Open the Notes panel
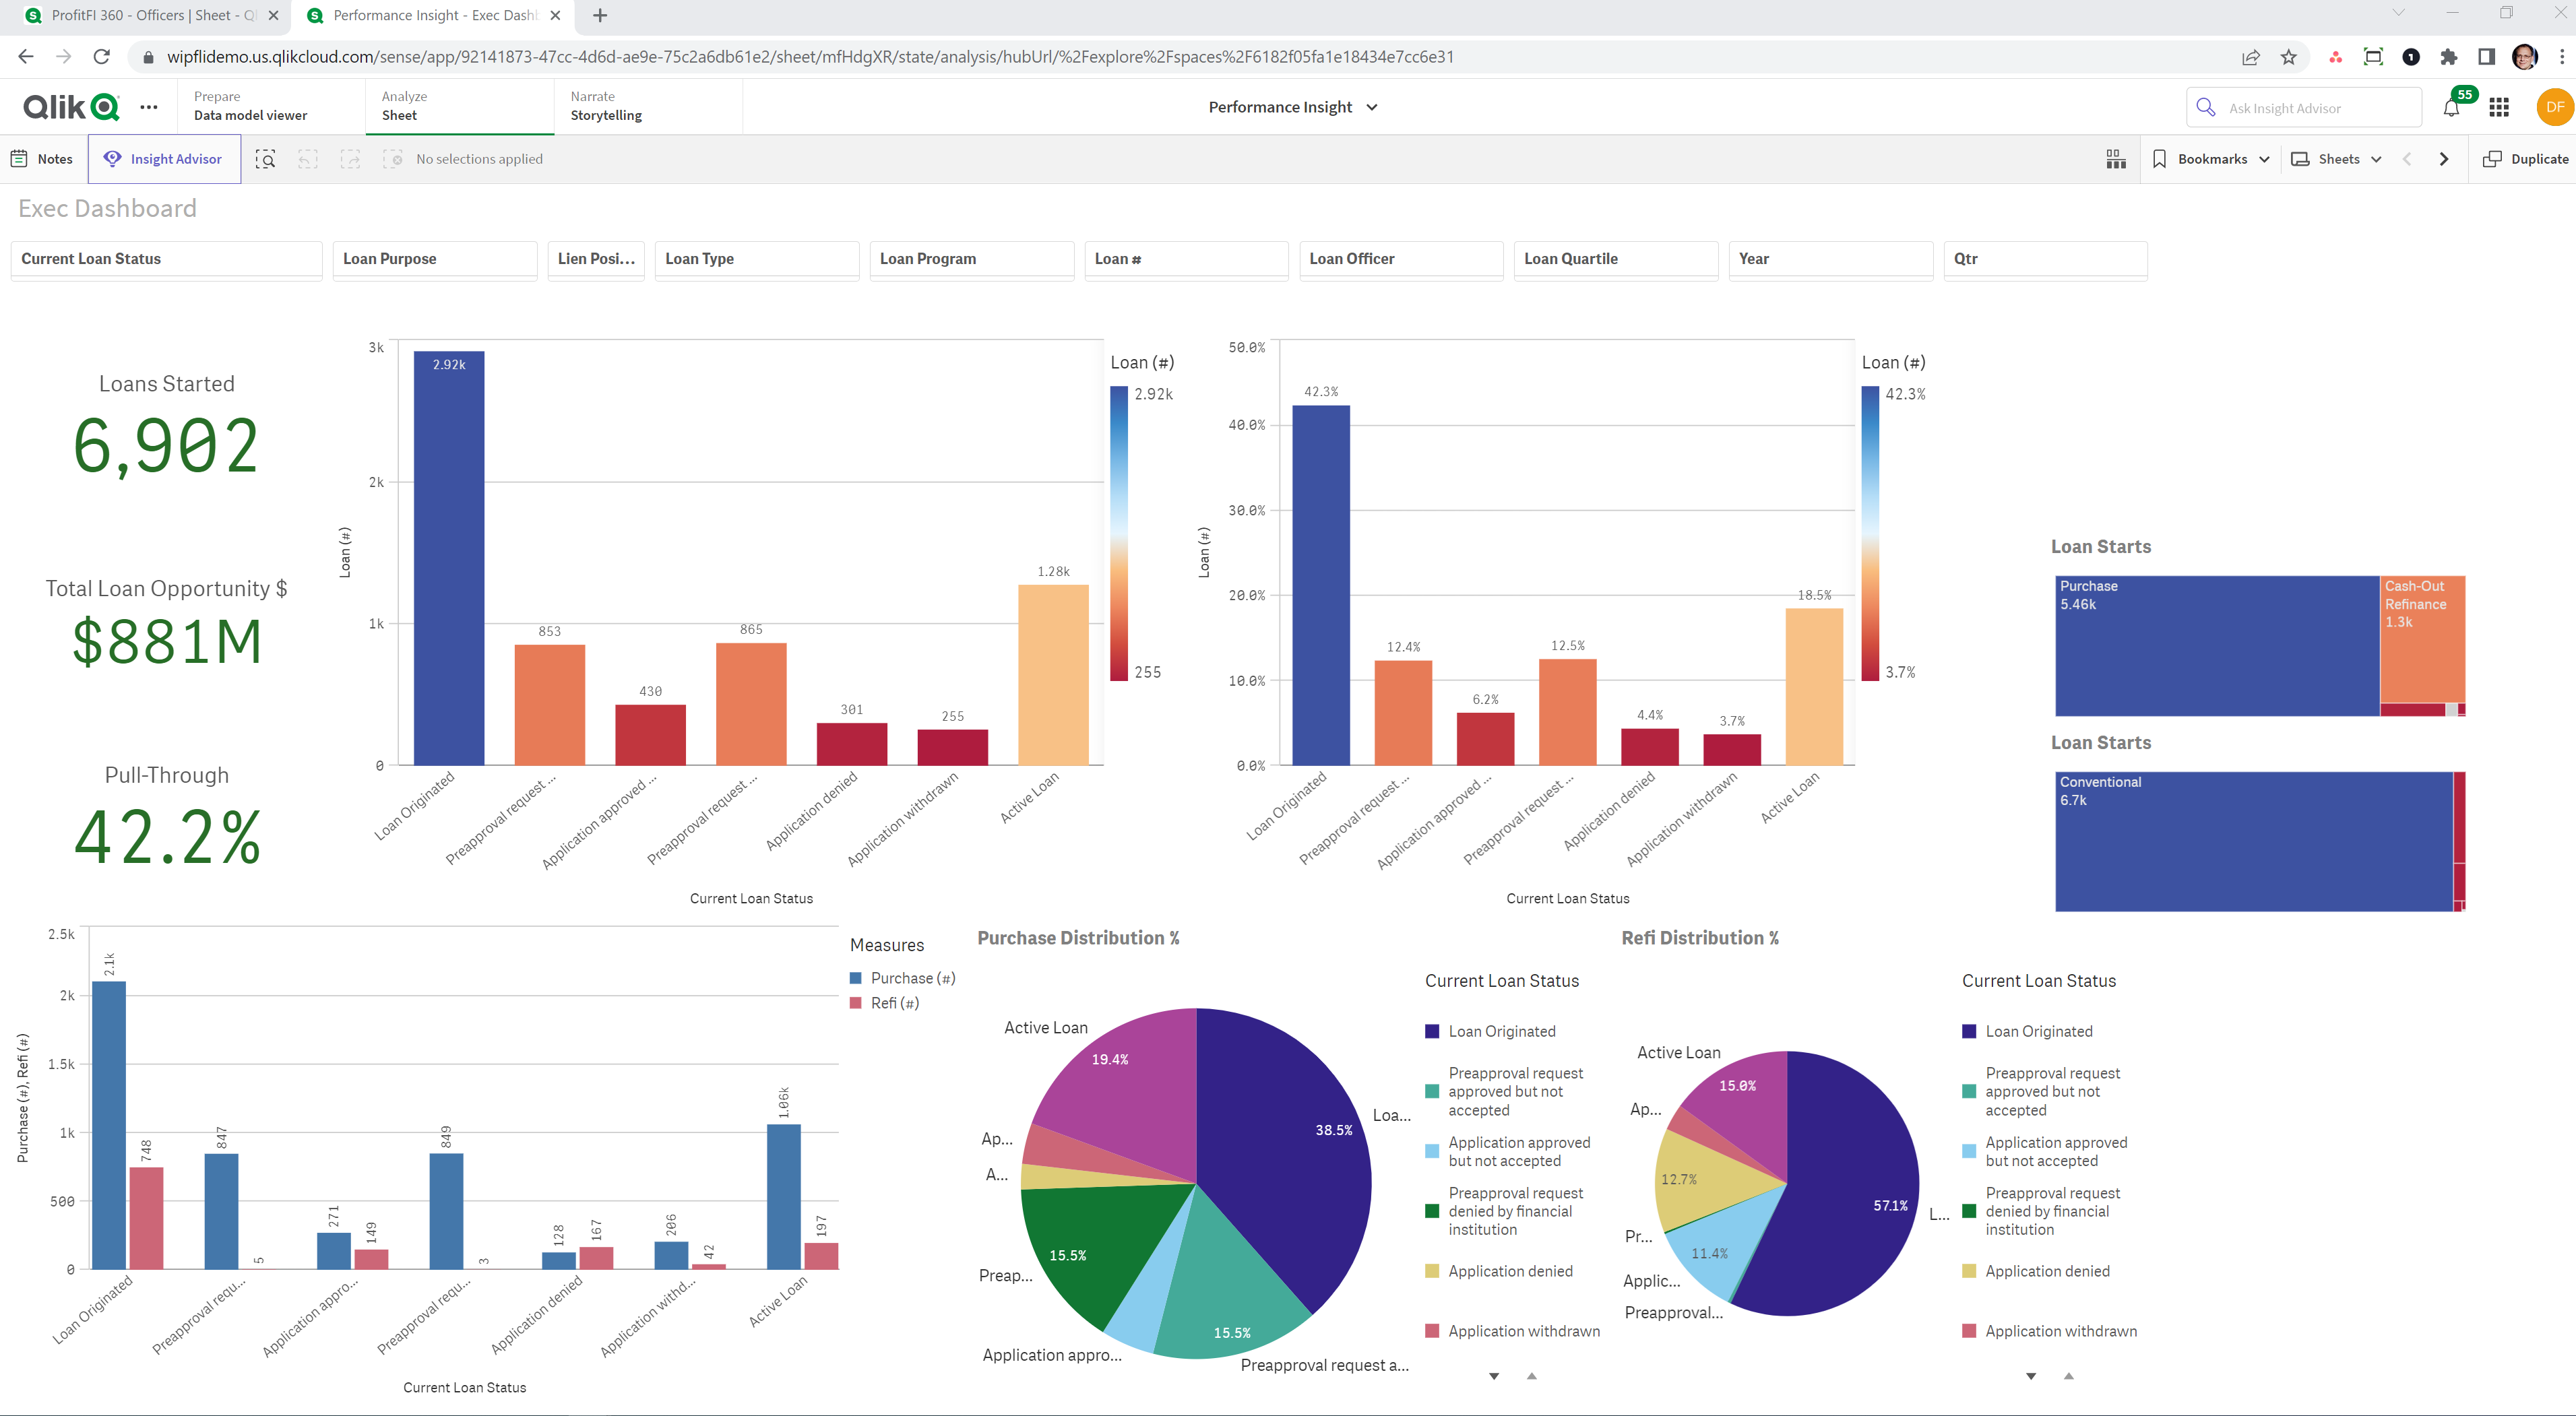This screenshot has width=2576, height=1416. click(42, 159)
